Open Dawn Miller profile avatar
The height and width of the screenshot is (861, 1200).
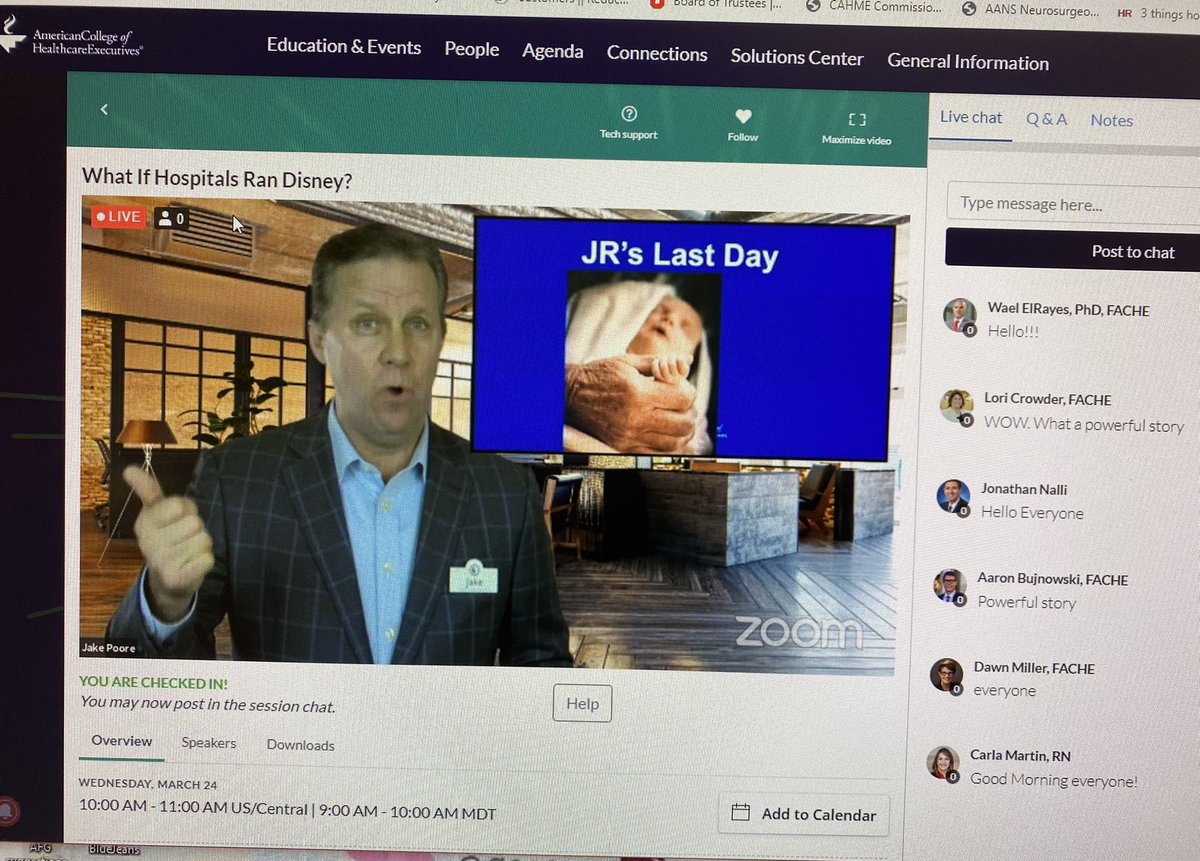(x=946, y=675)
